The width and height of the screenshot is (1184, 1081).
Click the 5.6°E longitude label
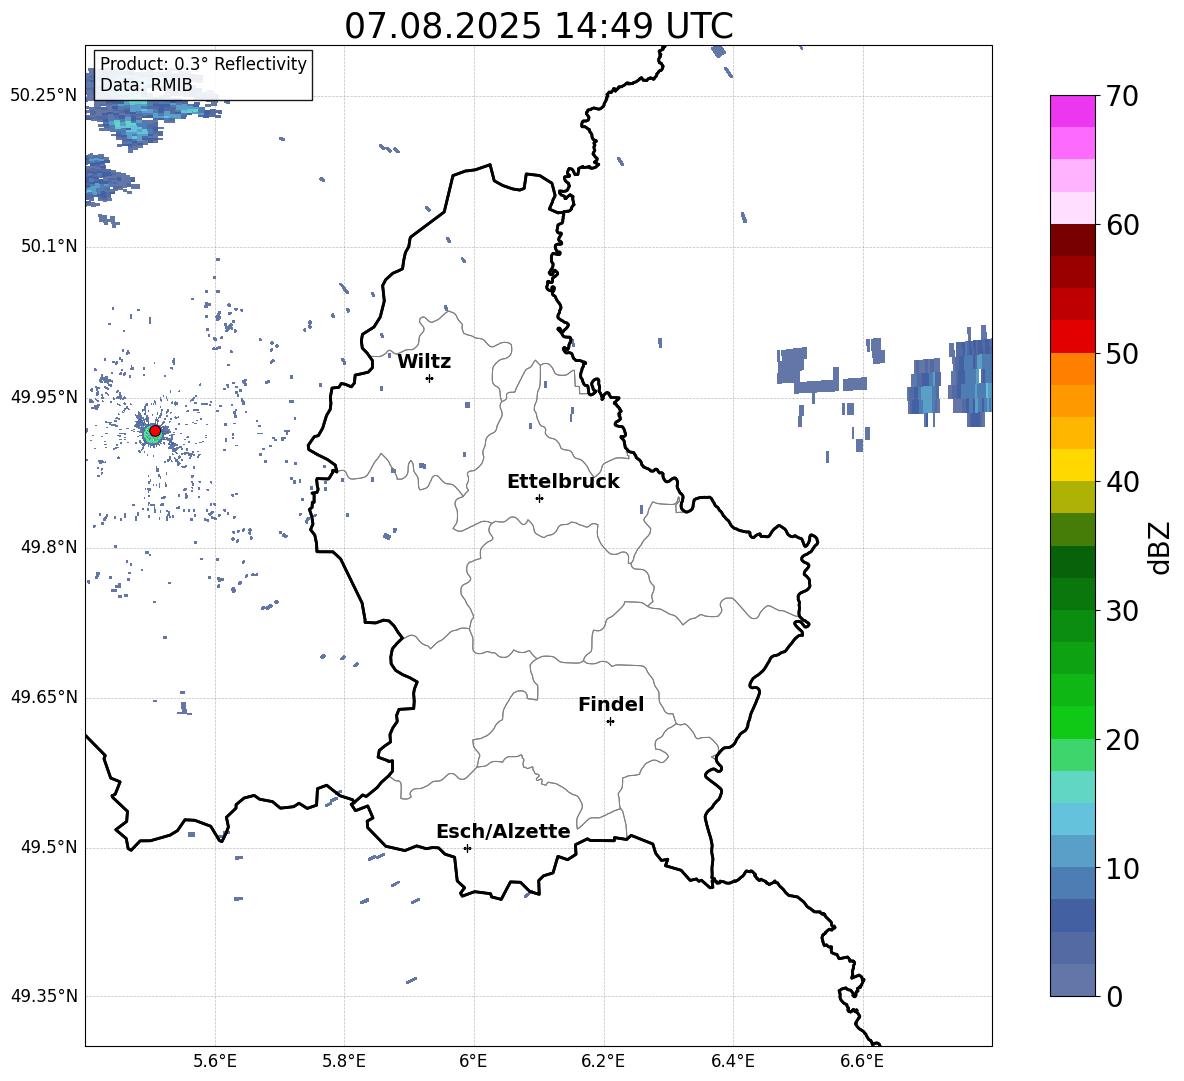pyautogui.click(x=215, y=1061)
